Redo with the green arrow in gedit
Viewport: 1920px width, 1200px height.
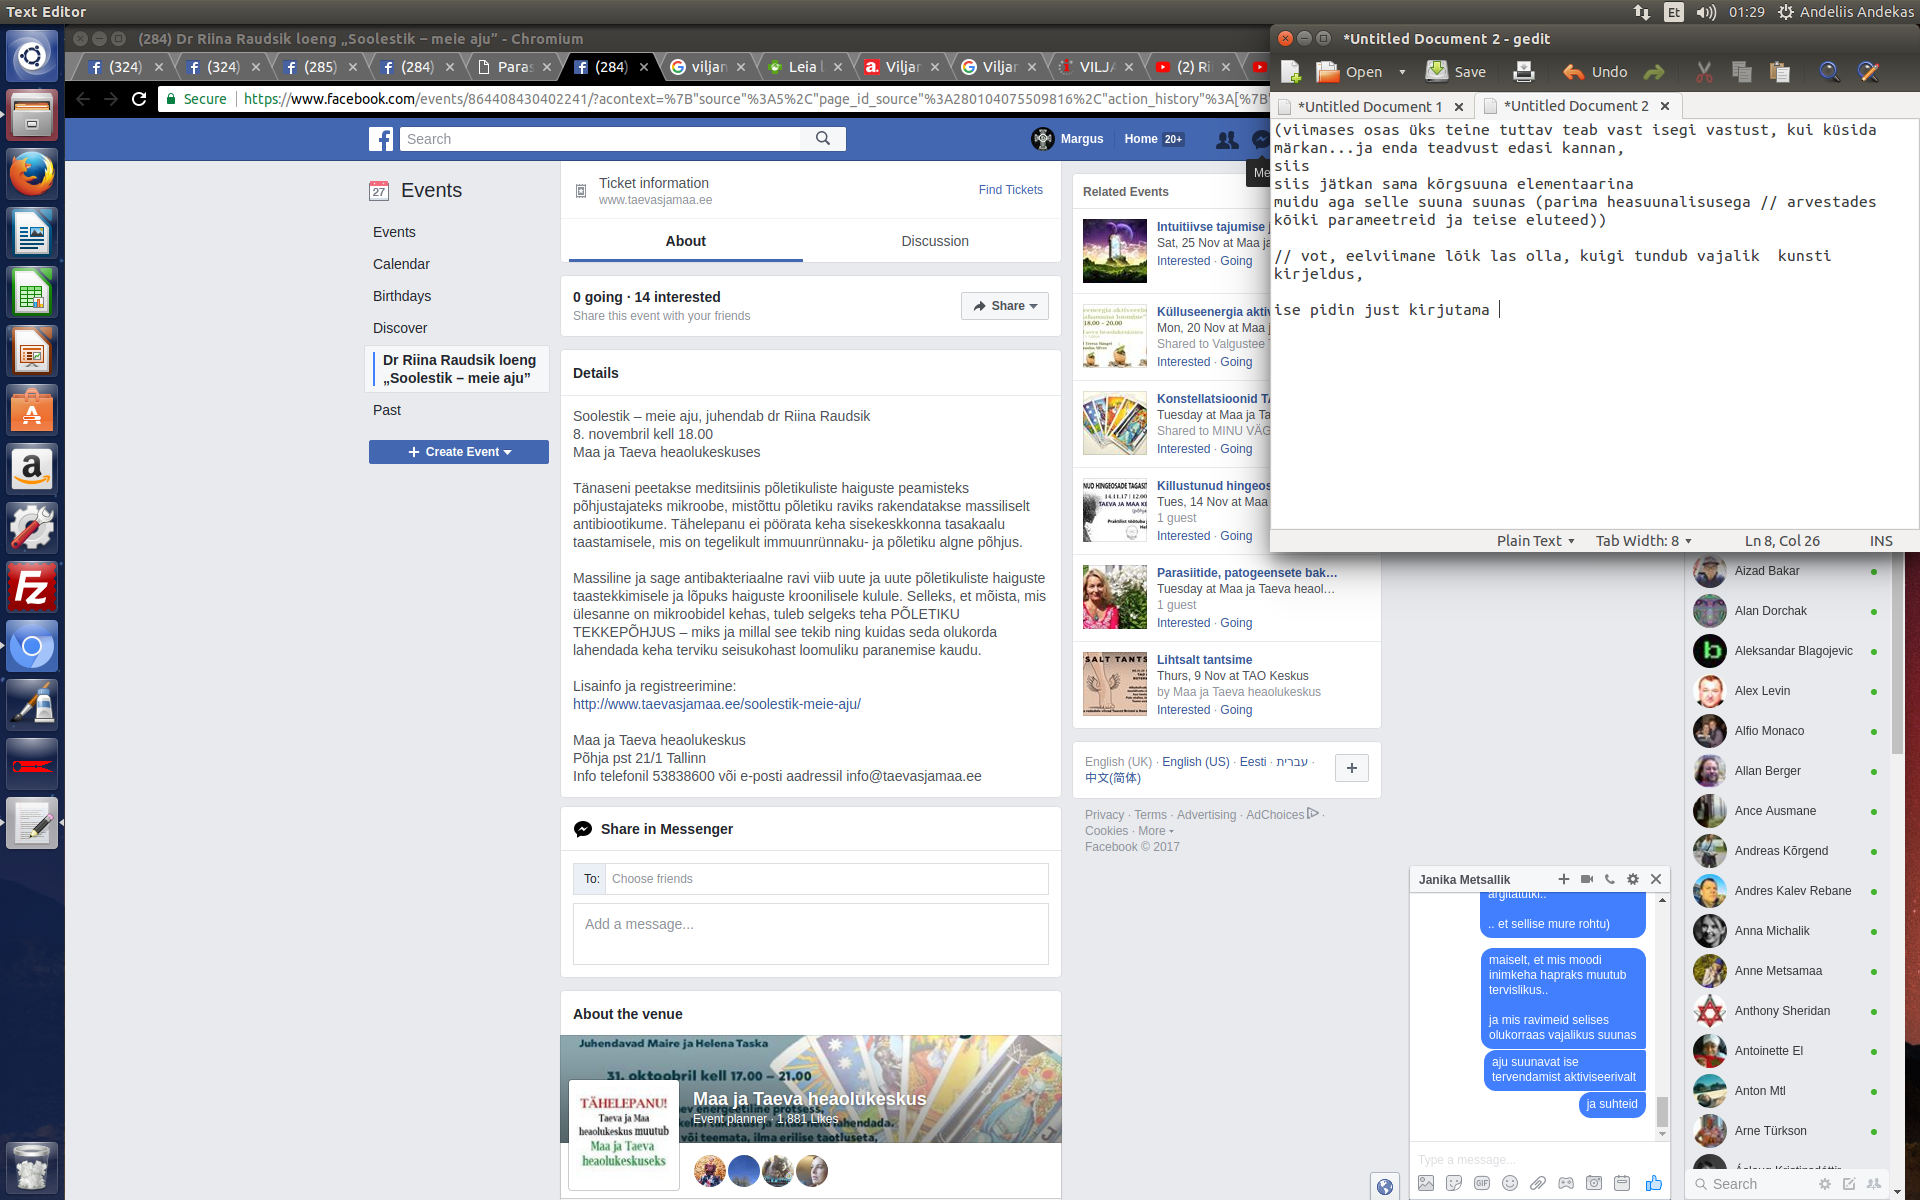point(1654,72)
